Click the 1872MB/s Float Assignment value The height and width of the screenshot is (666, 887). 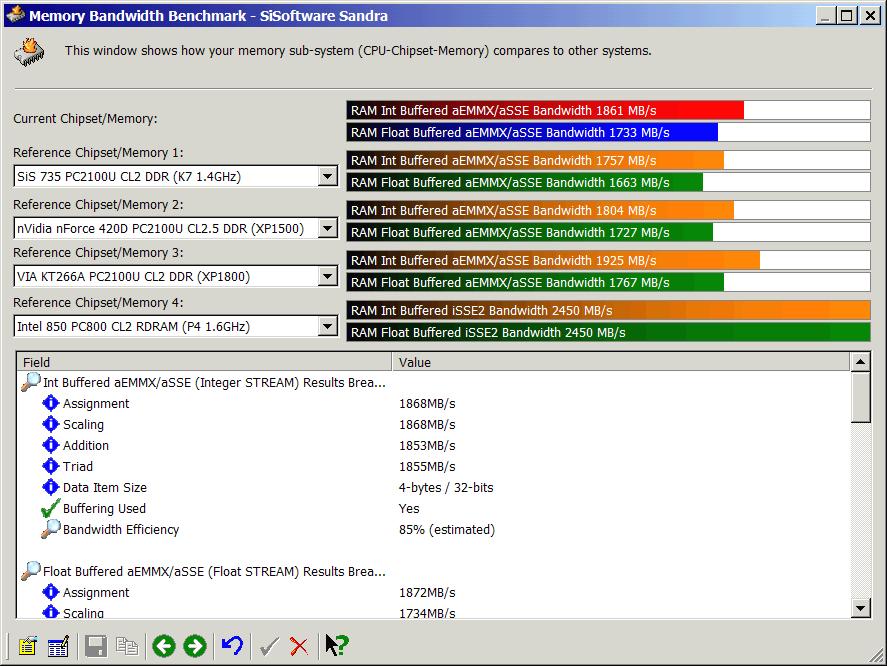point(427,592)
